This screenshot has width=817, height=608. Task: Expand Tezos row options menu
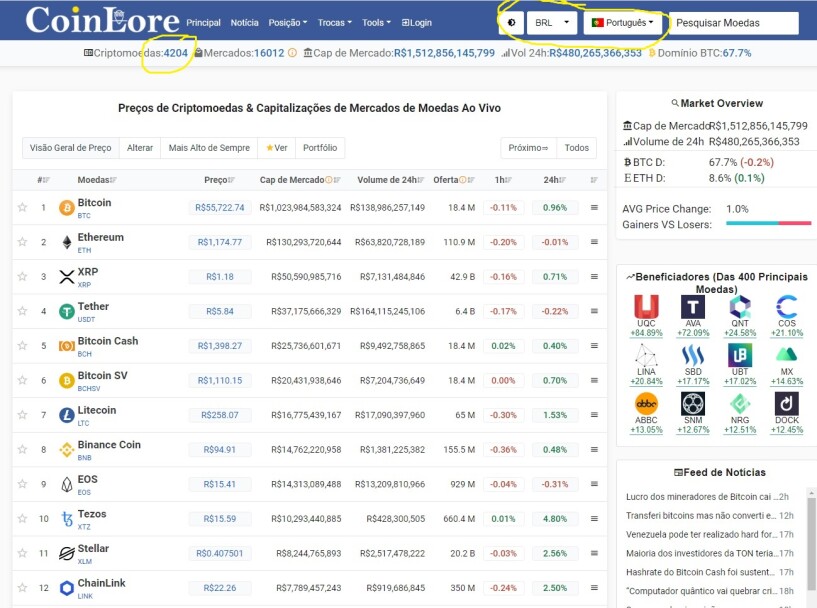click(x=594, y=518)
